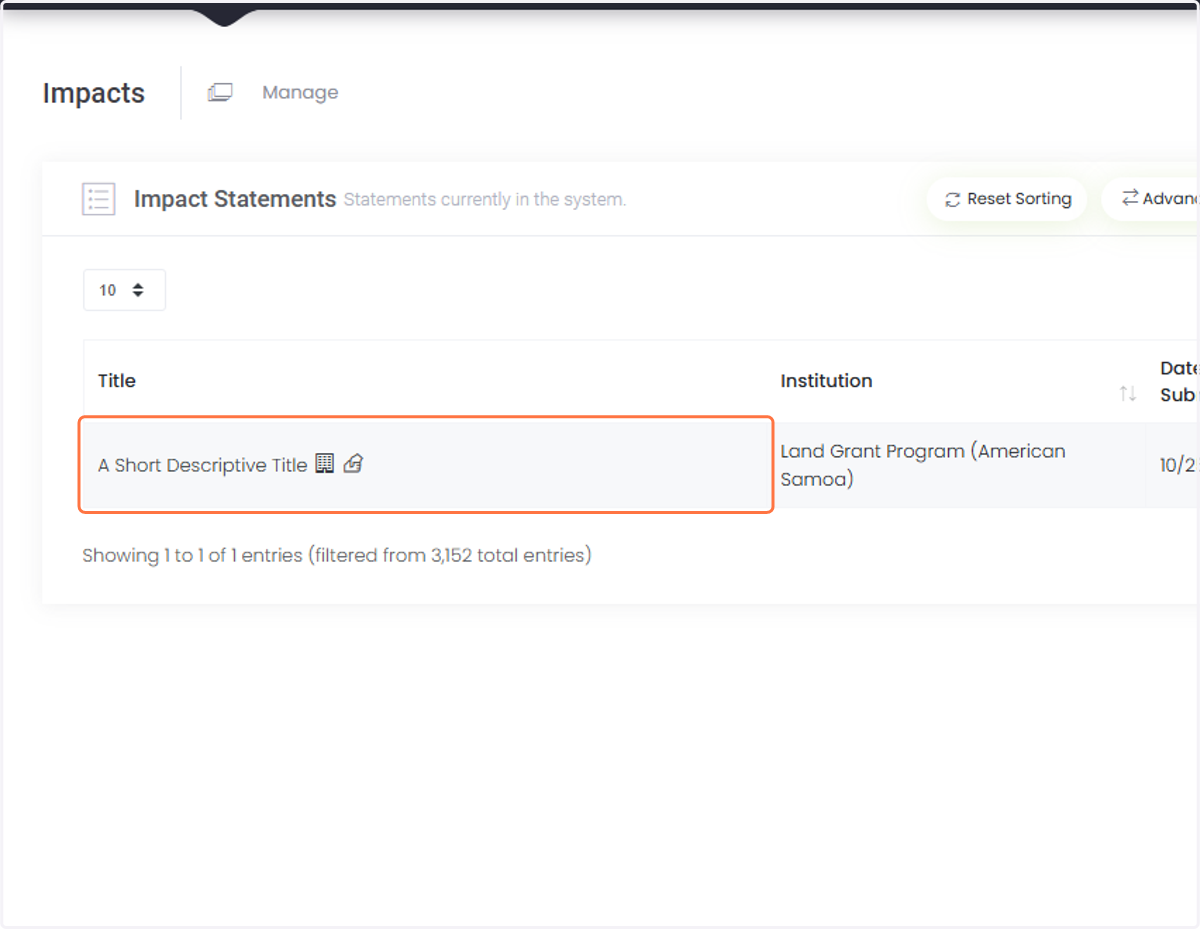Click the building icon after the title
Viewport: 1200px width, 929px height.
[324, 463]
